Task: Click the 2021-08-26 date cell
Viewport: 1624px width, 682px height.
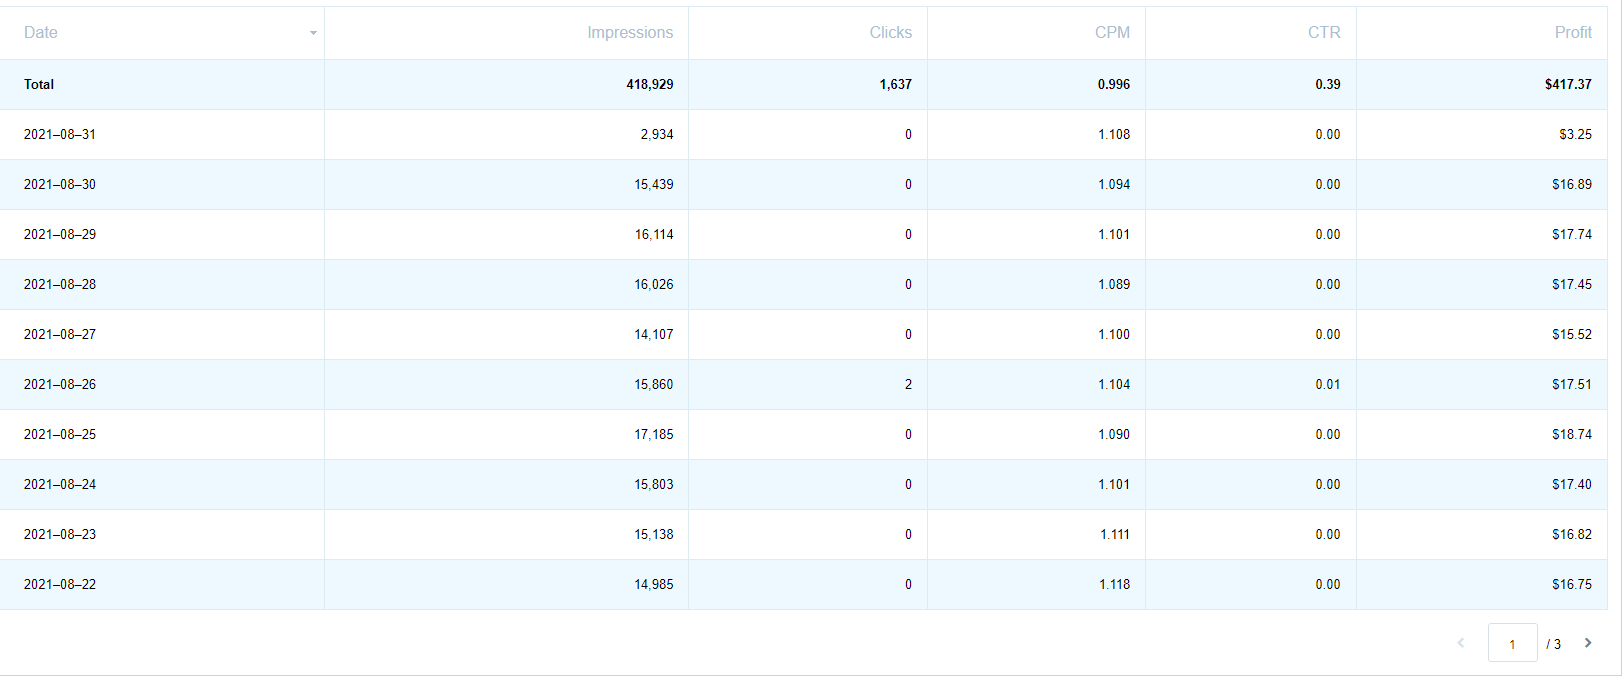Action: [x=60, y=385]
